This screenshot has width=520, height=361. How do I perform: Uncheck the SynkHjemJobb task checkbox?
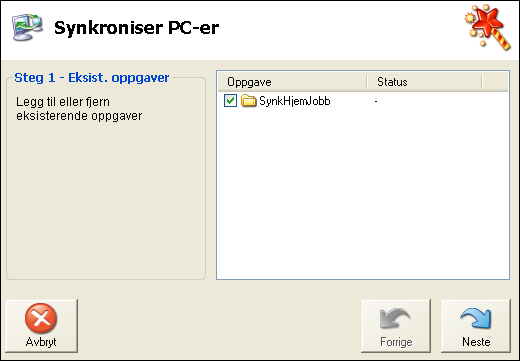(x=230, y=101)
